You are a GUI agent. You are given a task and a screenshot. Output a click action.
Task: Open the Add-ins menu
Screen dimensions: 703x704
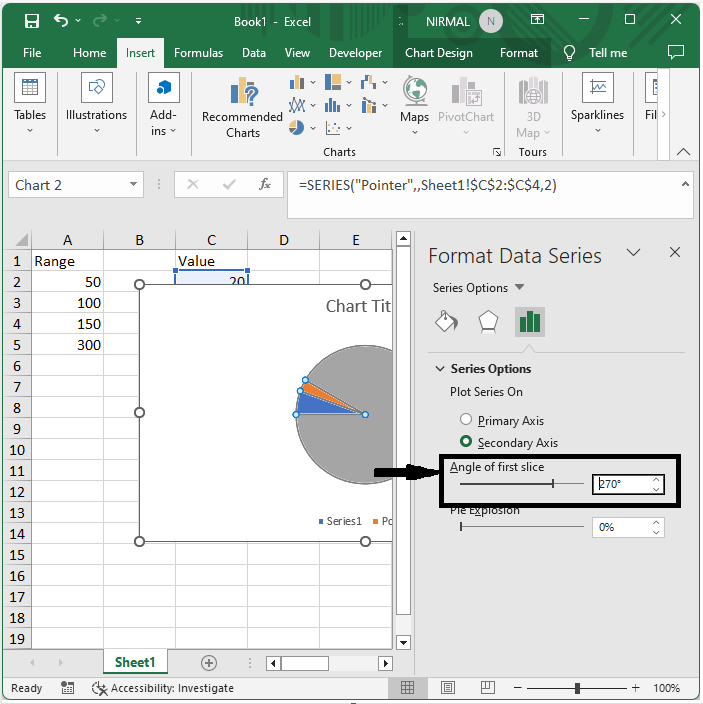(163, 105)
